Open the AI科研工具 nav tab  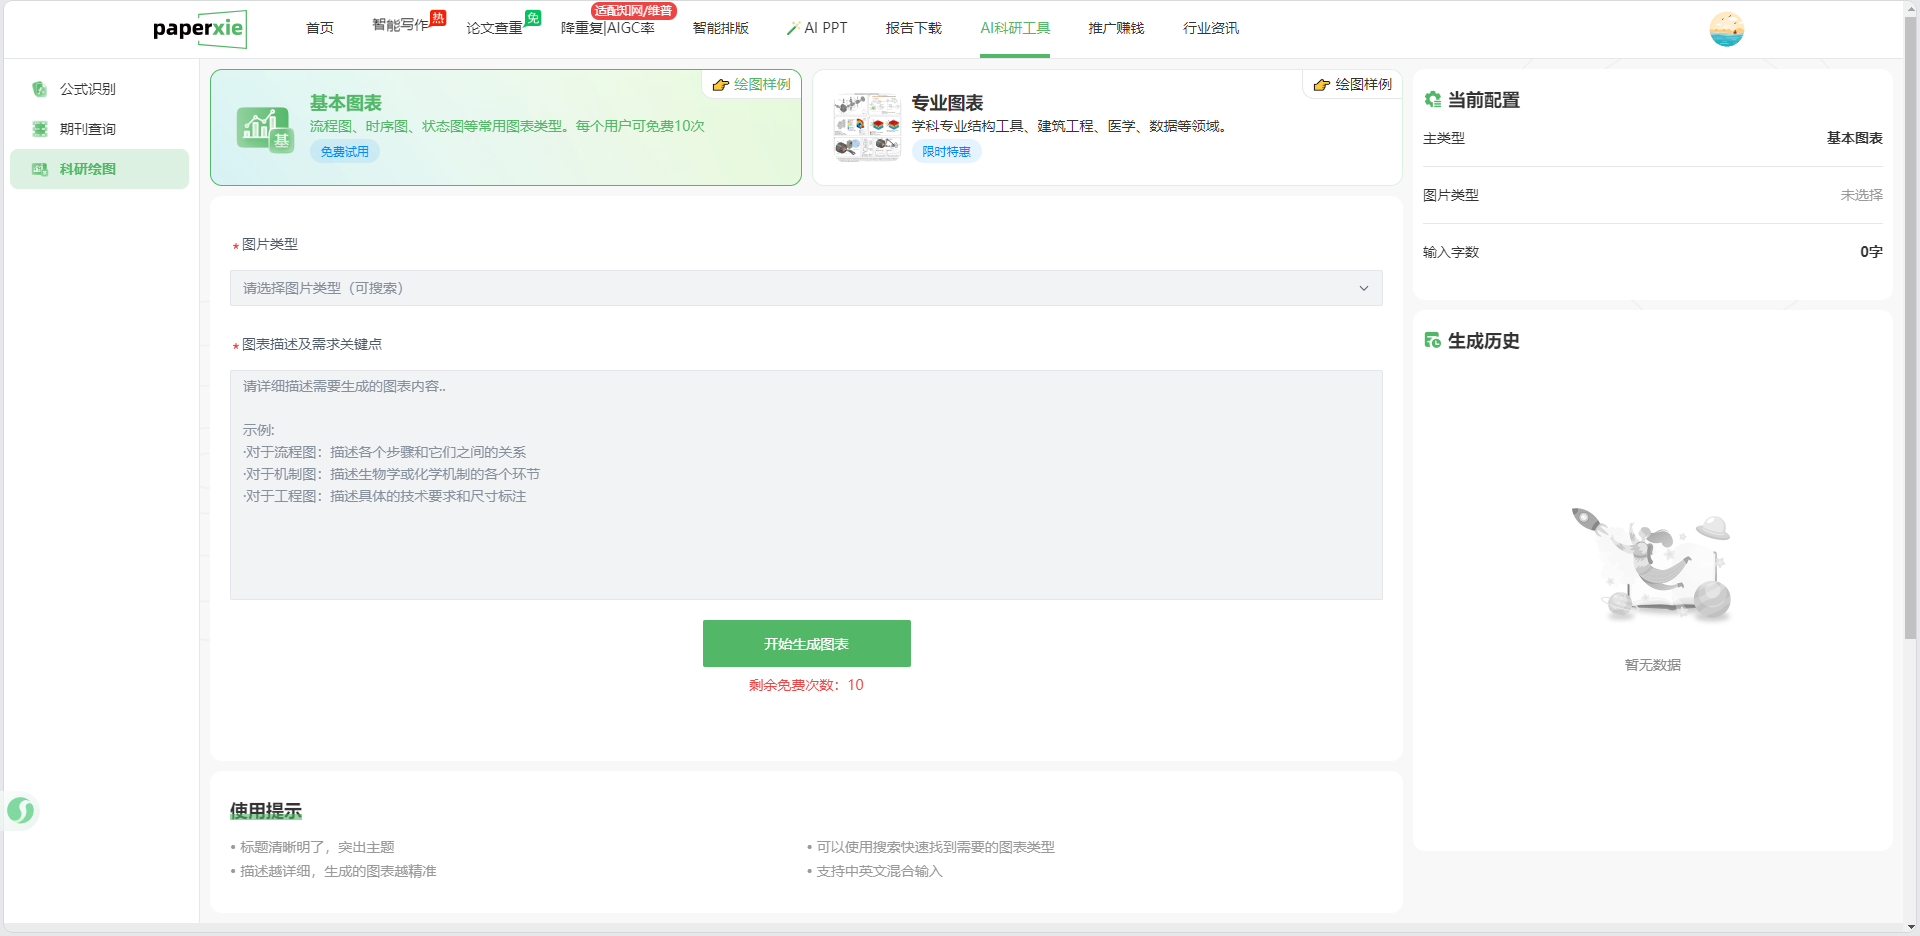pos(1014,28)
